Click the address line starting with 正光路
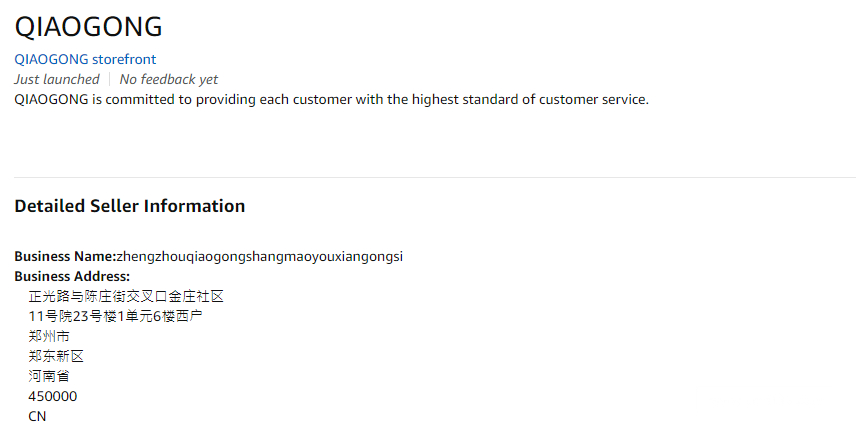The width and height of the screenshot is (856, 433). pyautogui.click(x=126, y=296)
